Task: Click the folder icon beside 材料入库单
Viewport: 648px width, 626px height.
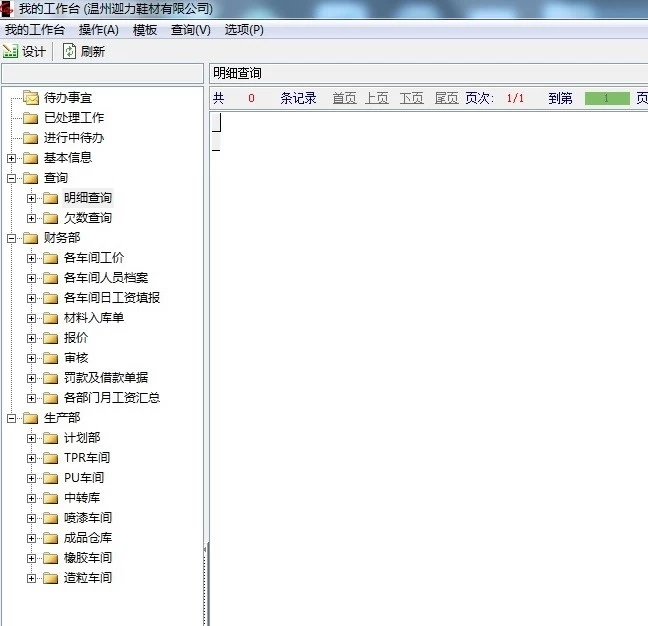Action: 50,318
